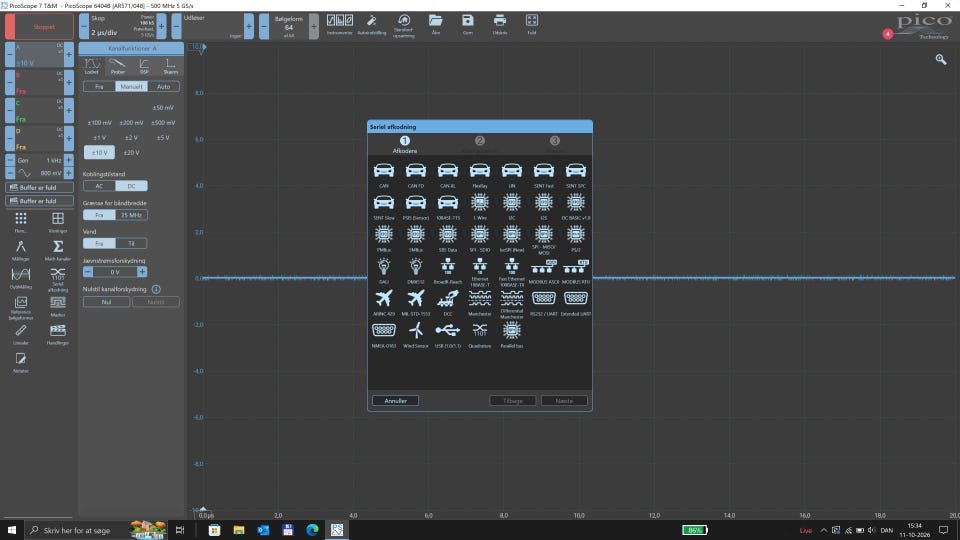Choose the Parallel bus decoder
Image resolution: width=960 pixels, height=540 pixels.
point(512,331)
